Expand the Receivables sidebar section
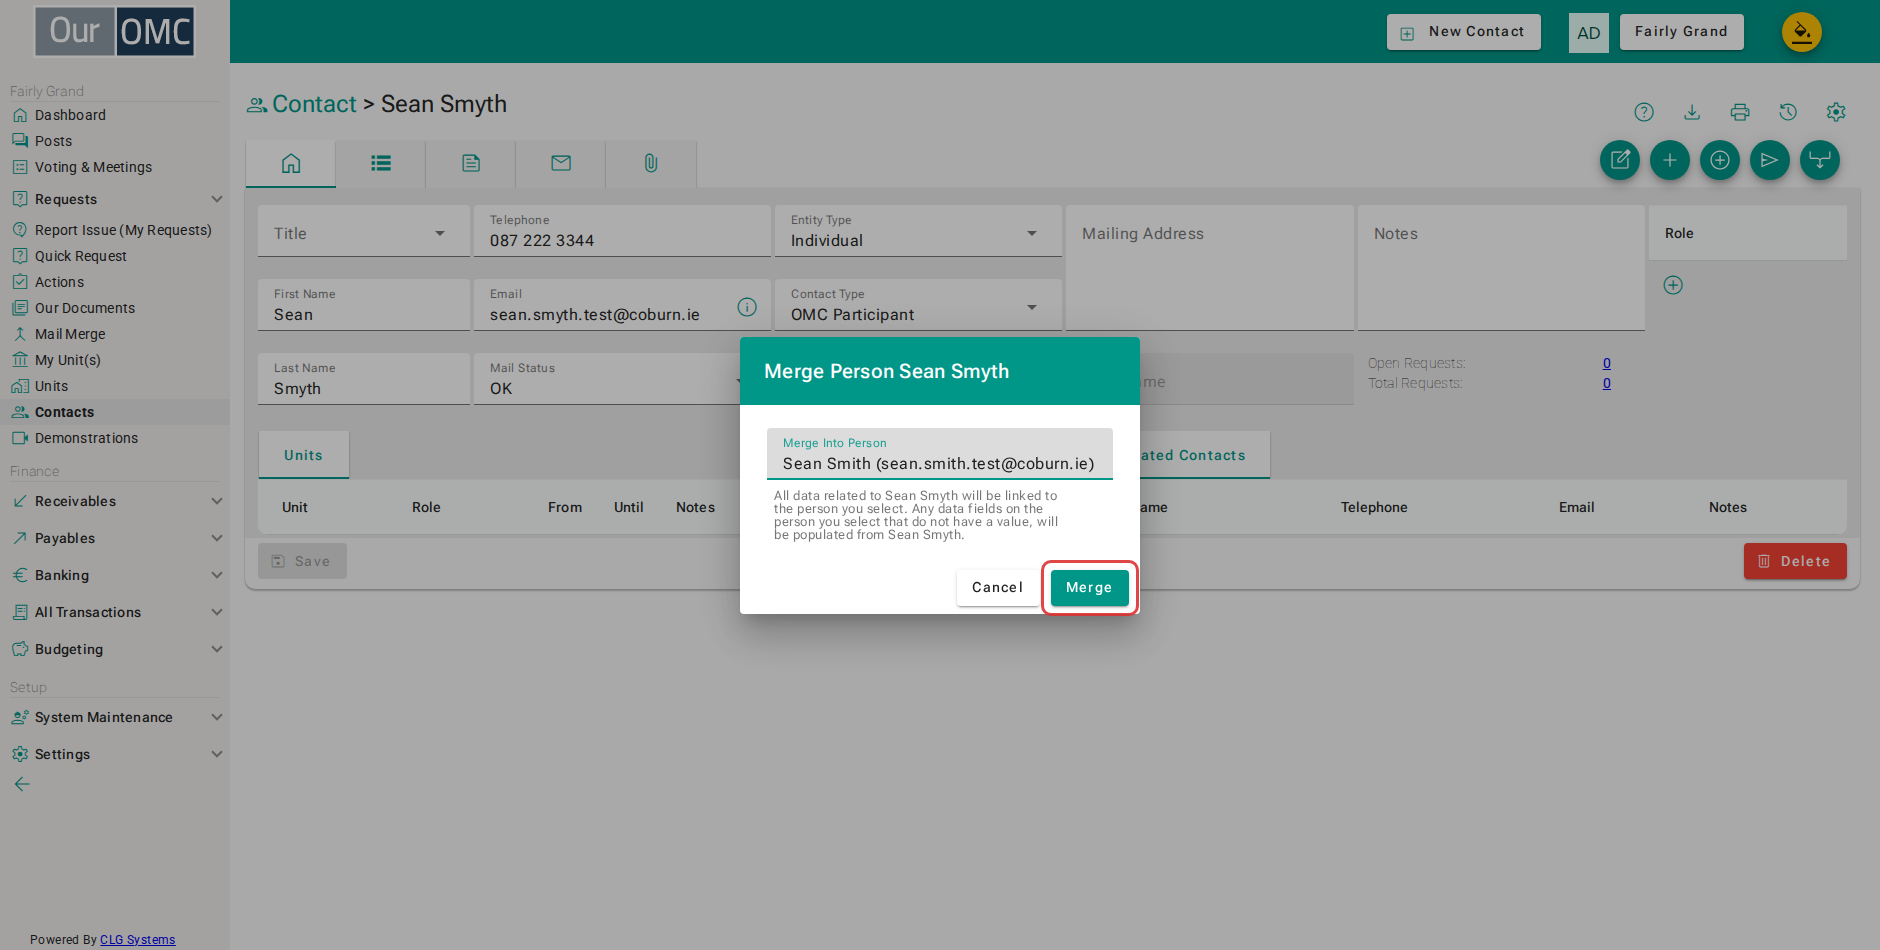Image resolution: width=1880 pixels, height=950 pixels. [x=115, y=501]
